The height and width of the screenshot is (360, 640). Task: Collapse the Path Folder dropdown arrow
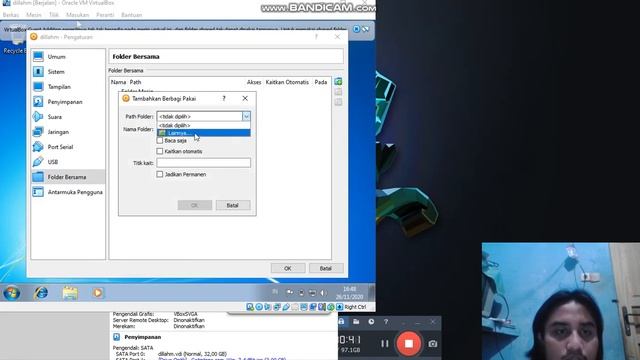click(246, 117)
